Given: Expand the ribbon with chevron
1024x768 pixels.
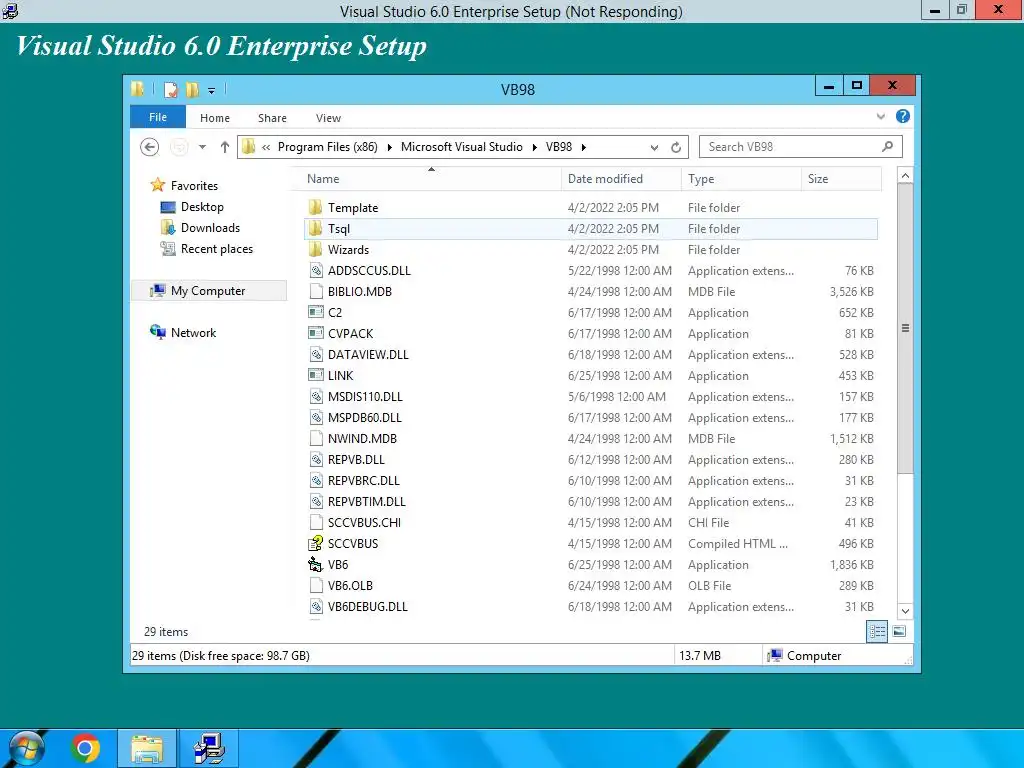Looking at the screenshot, I should pos(880,116).
